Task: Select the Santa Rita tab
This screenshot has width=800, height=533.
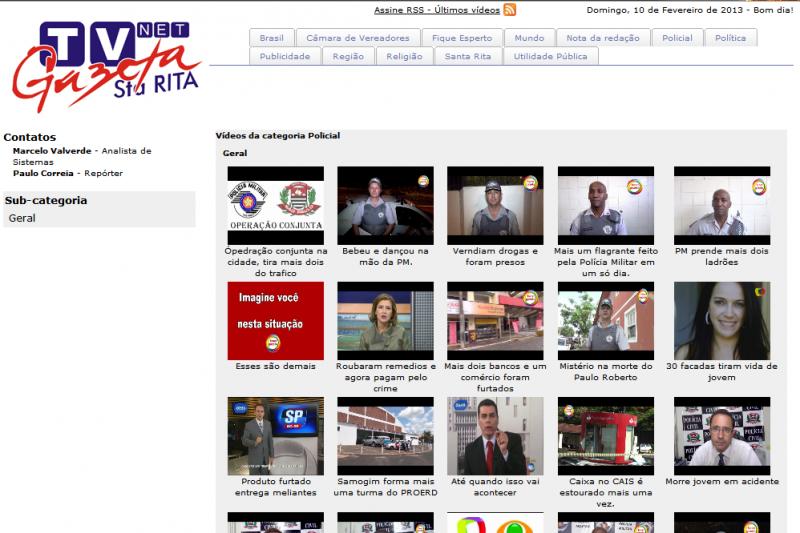Action: (x=468, y=56)
